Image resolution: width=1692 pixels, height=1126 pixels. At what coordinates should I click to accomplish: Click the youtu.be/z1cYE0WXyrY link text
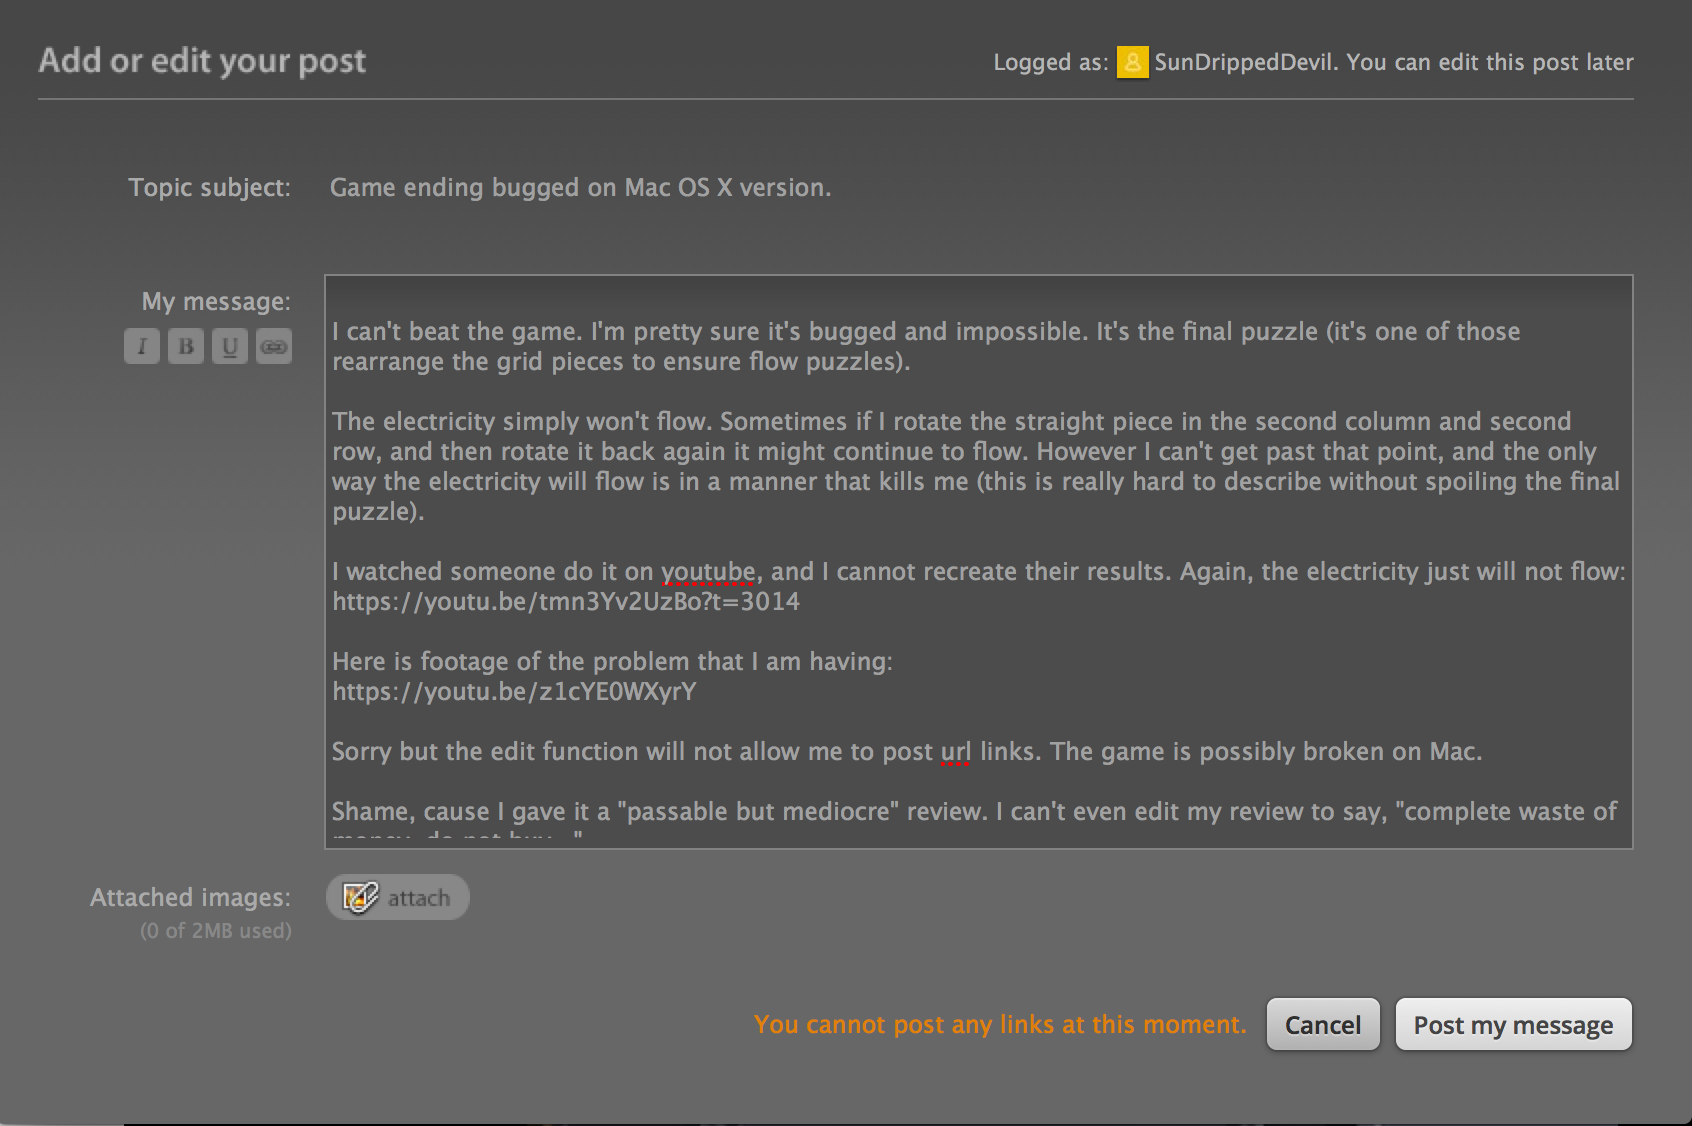point(514,692)
